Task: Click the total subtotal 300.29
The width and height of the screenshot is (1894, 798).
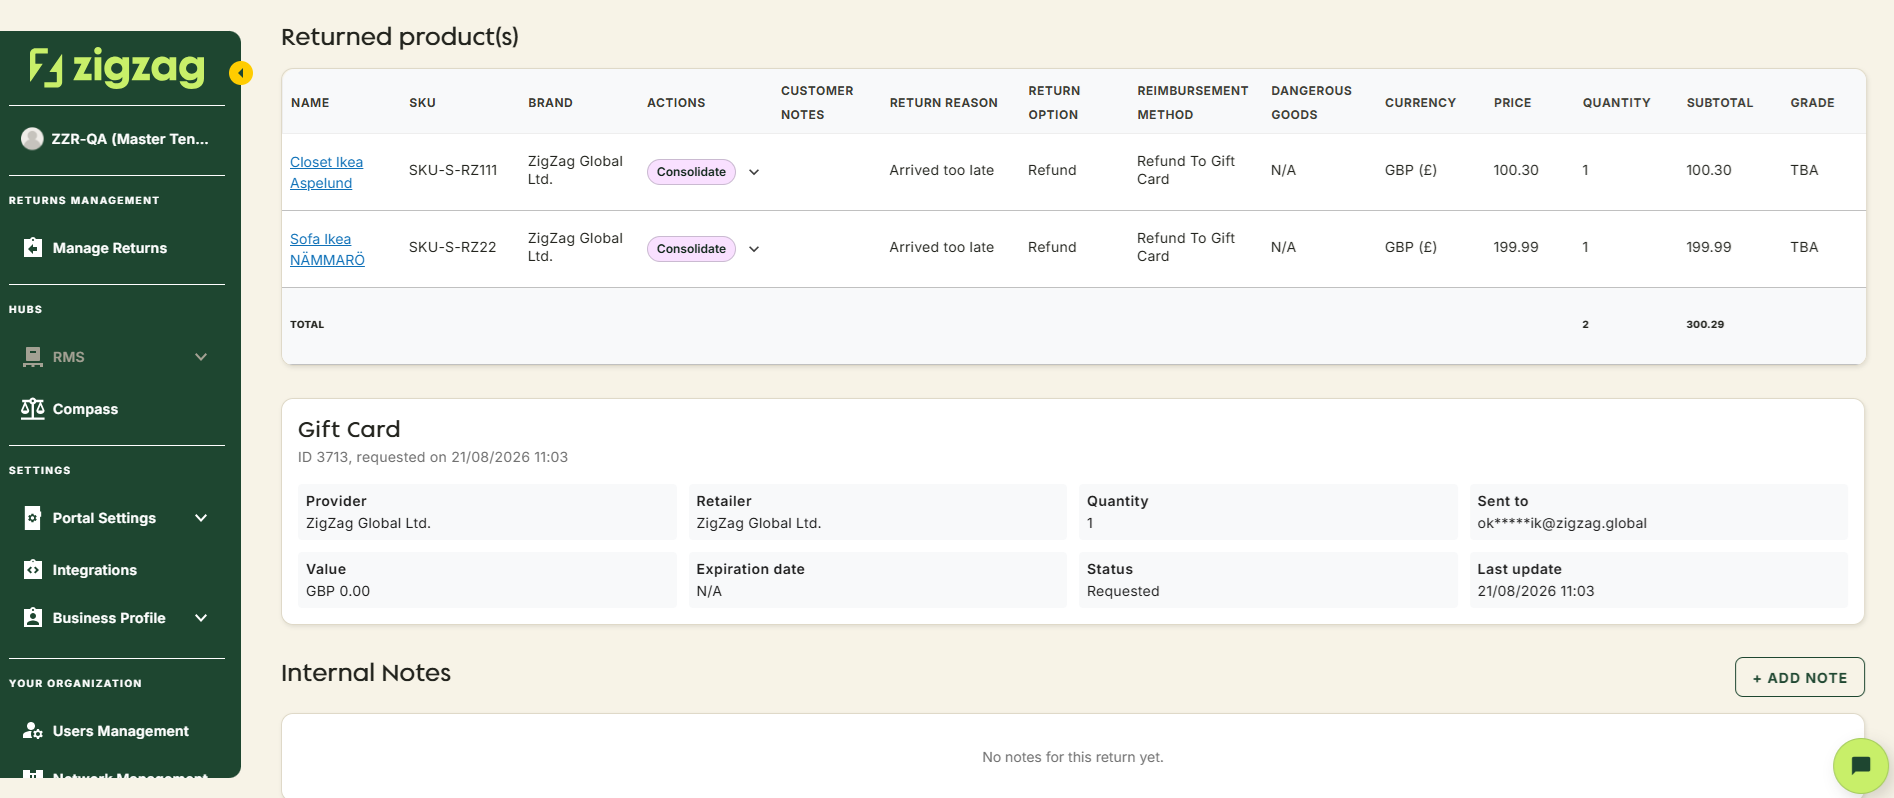Action: tap(1705, 324)
